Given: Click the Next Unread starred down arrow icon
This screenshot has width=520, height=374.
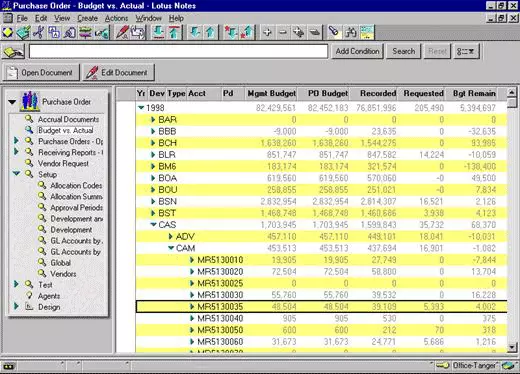Looking at the screenshot, I should pos(231,33).
